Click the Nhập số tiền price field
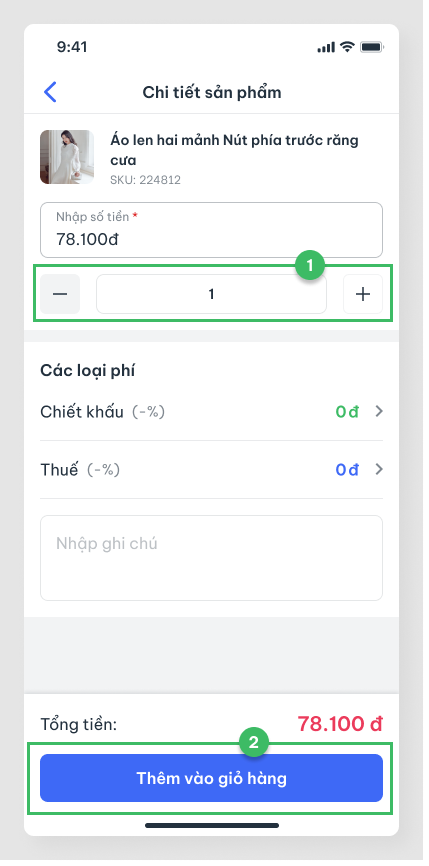Viewport: 429px width, 866px height. coord(211,230)
